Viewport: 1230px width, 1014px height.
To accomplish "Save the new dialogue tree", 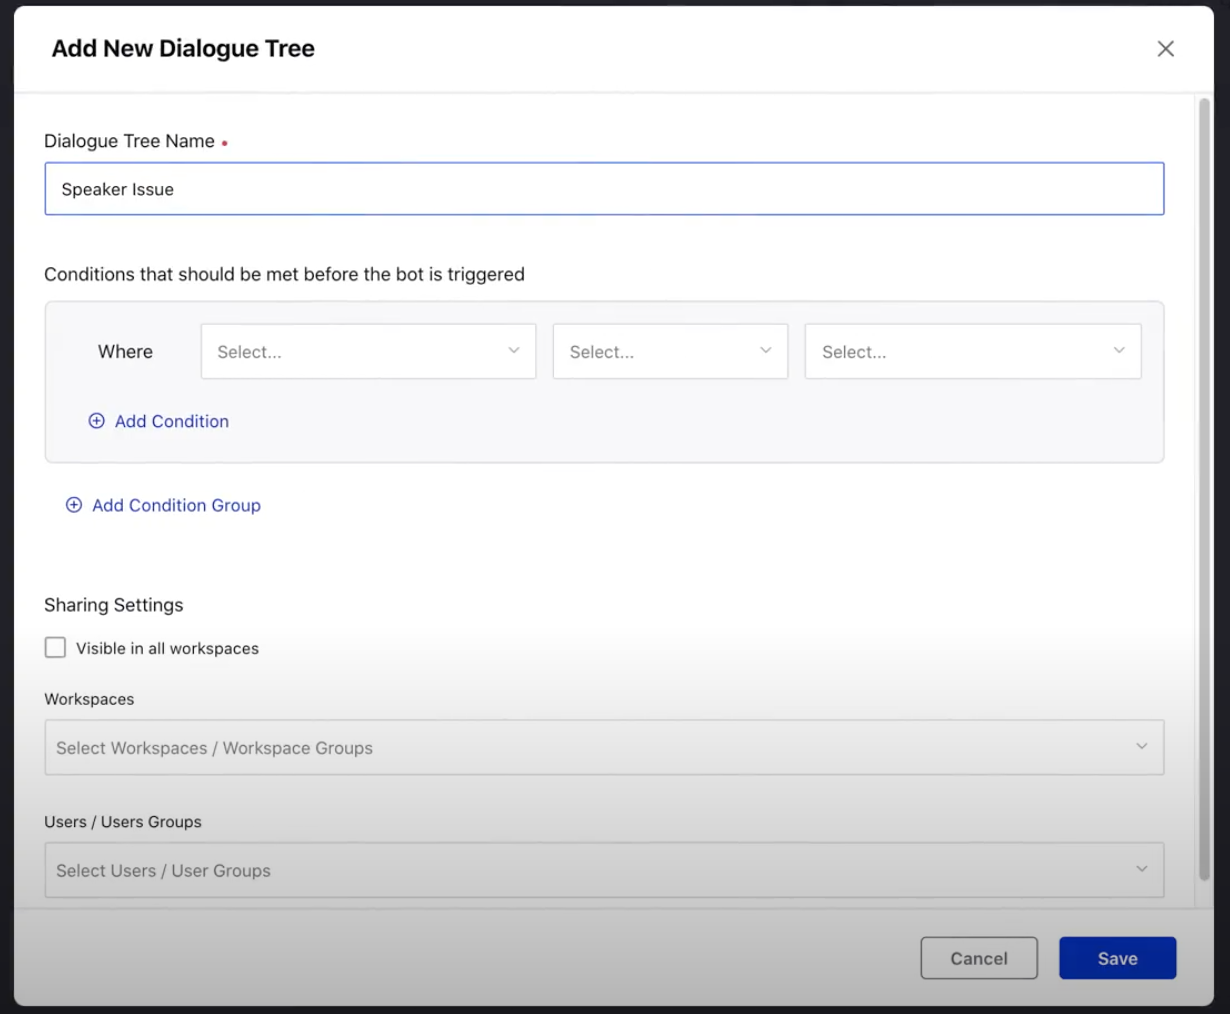I will tap(1117, 957).
